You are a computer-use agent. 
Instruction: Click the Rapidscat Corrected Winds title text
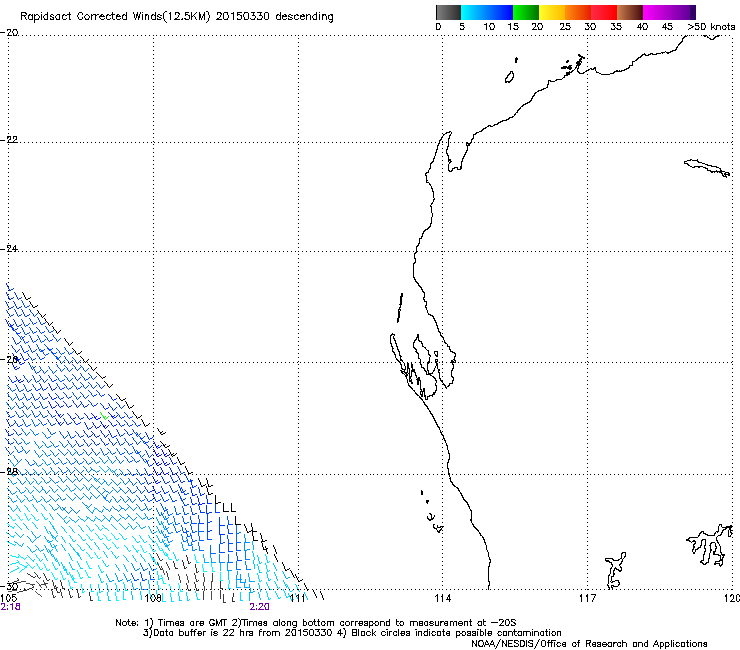[177, 17]
